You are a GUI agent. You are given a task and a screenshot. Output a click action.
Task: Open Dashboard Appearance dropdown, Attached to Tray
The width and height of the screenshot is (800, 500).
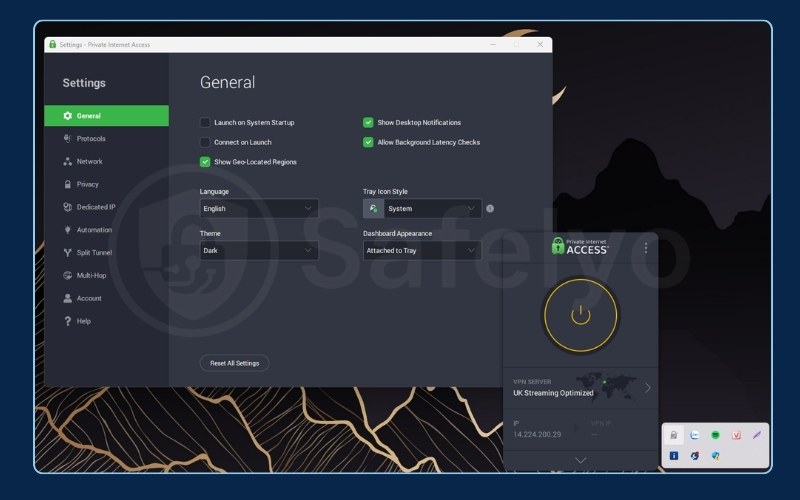tap(422, 250)
